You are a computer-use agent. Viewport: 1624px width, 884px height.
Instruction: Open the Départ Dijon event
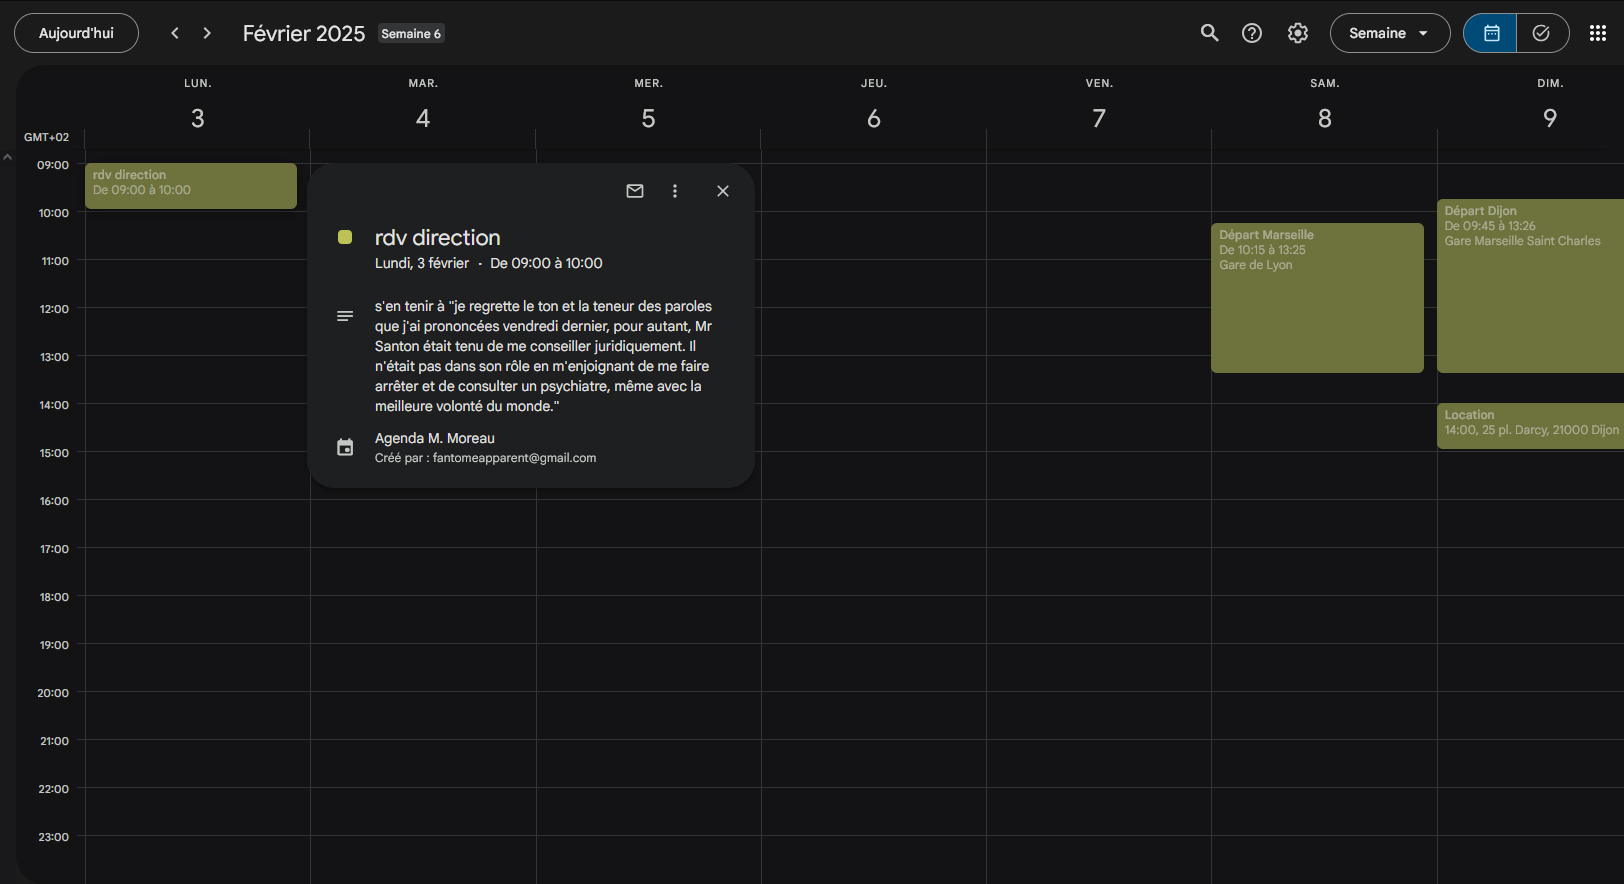click(1530, 286)
